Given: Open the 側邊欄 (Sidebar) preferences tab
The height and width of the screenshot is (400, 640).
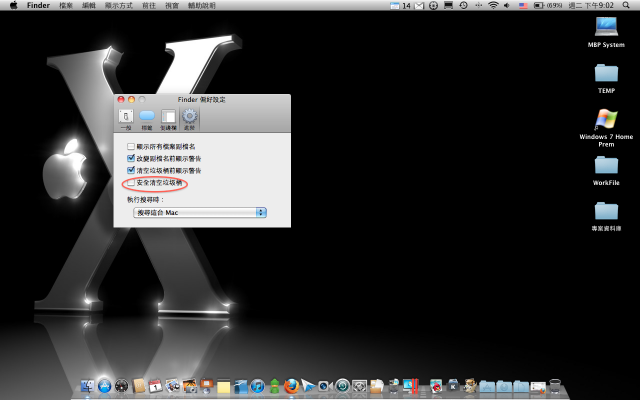Looking at the screenshot, I should [x=168, y=119].
